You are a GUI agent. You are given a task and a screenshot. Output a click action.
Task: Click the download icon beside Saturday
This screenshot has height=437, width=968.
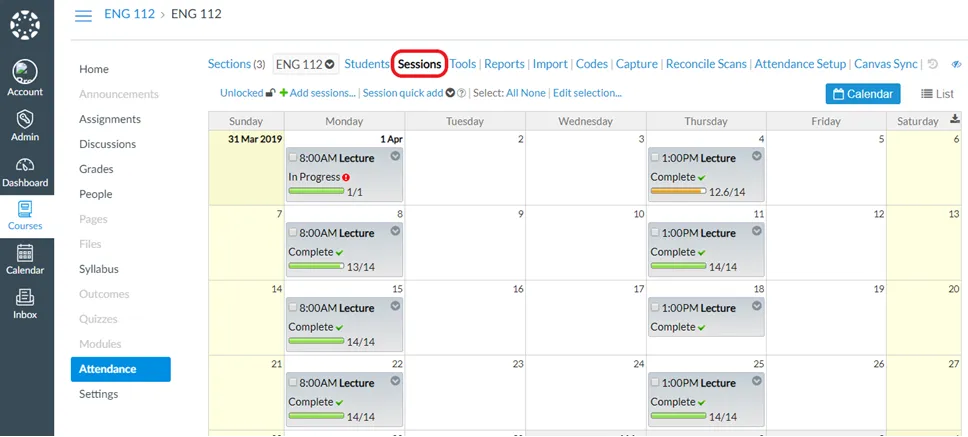956,119
